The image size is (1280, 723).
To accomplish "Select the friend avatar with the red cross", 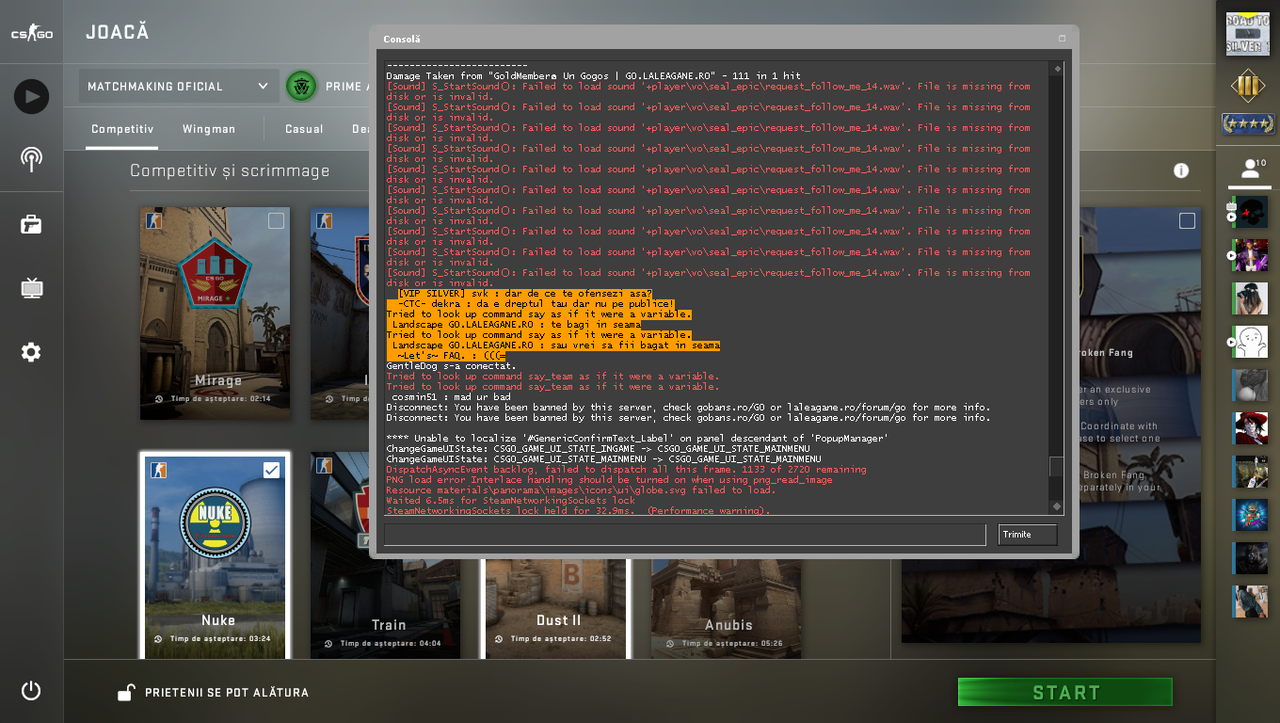I will coord(1250,213).
